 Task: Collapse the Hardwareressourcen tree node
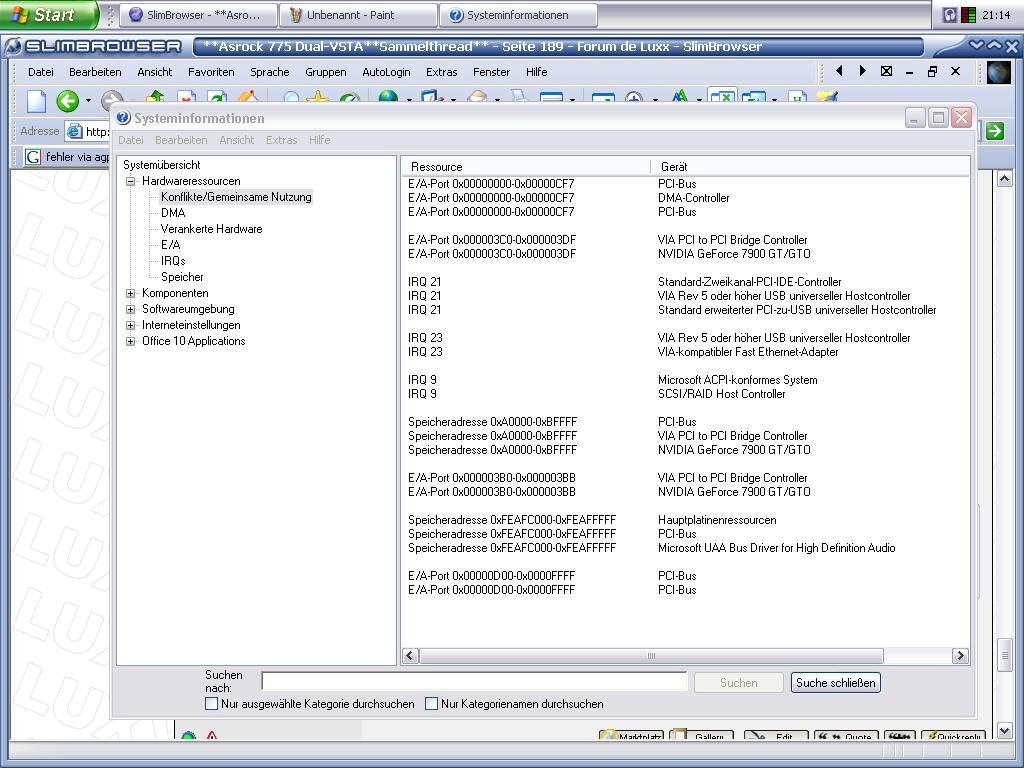(131, 182)
